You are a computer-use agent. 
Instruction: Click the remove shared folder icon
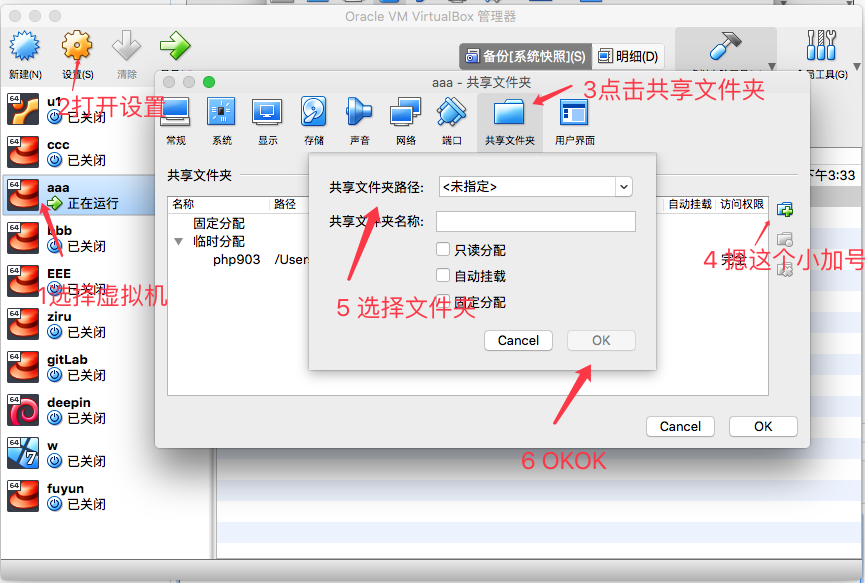click(784, 269)
